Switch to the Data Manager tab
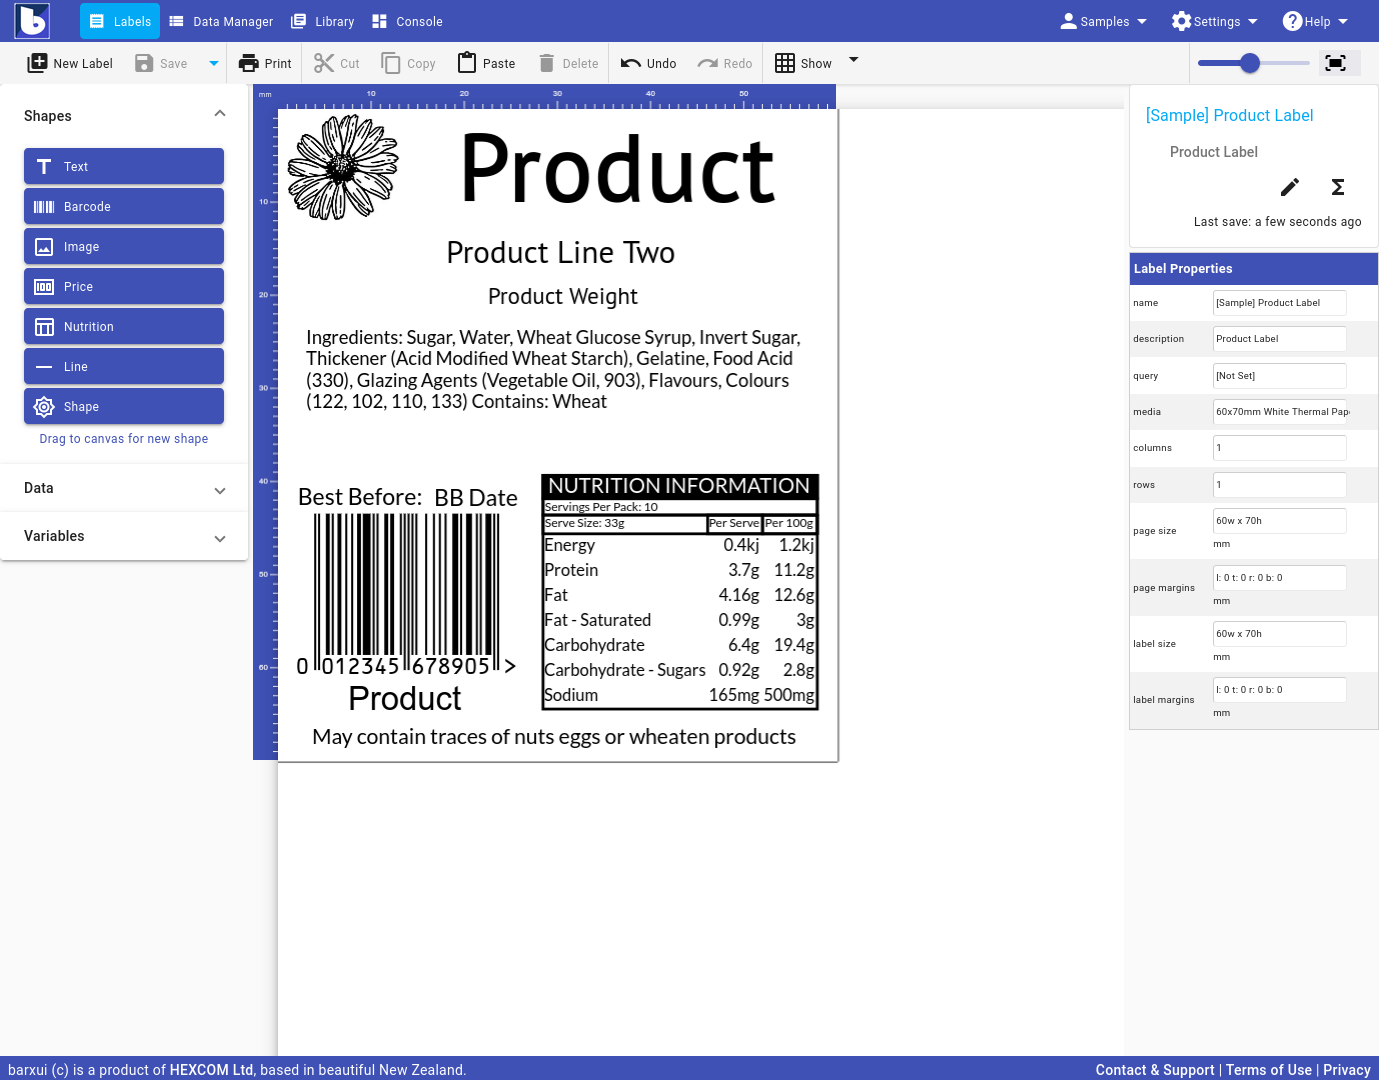This screenshot has height=1080, width=1379. [221, 21]
